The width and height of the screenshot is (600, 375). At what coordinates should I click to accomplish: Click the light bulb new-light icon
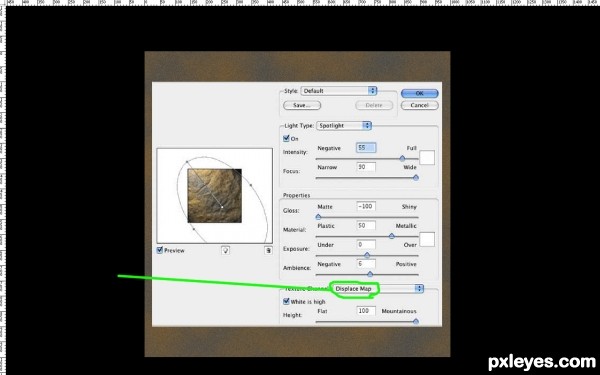(225, 250)
